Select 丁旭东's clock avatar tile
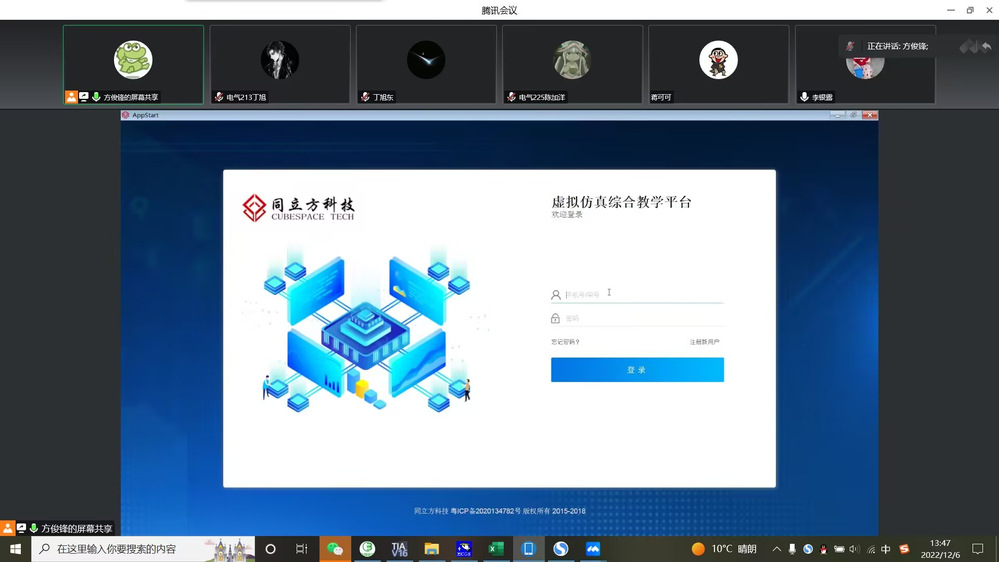This screenshot has height=562, width=999. pos(426,60)
